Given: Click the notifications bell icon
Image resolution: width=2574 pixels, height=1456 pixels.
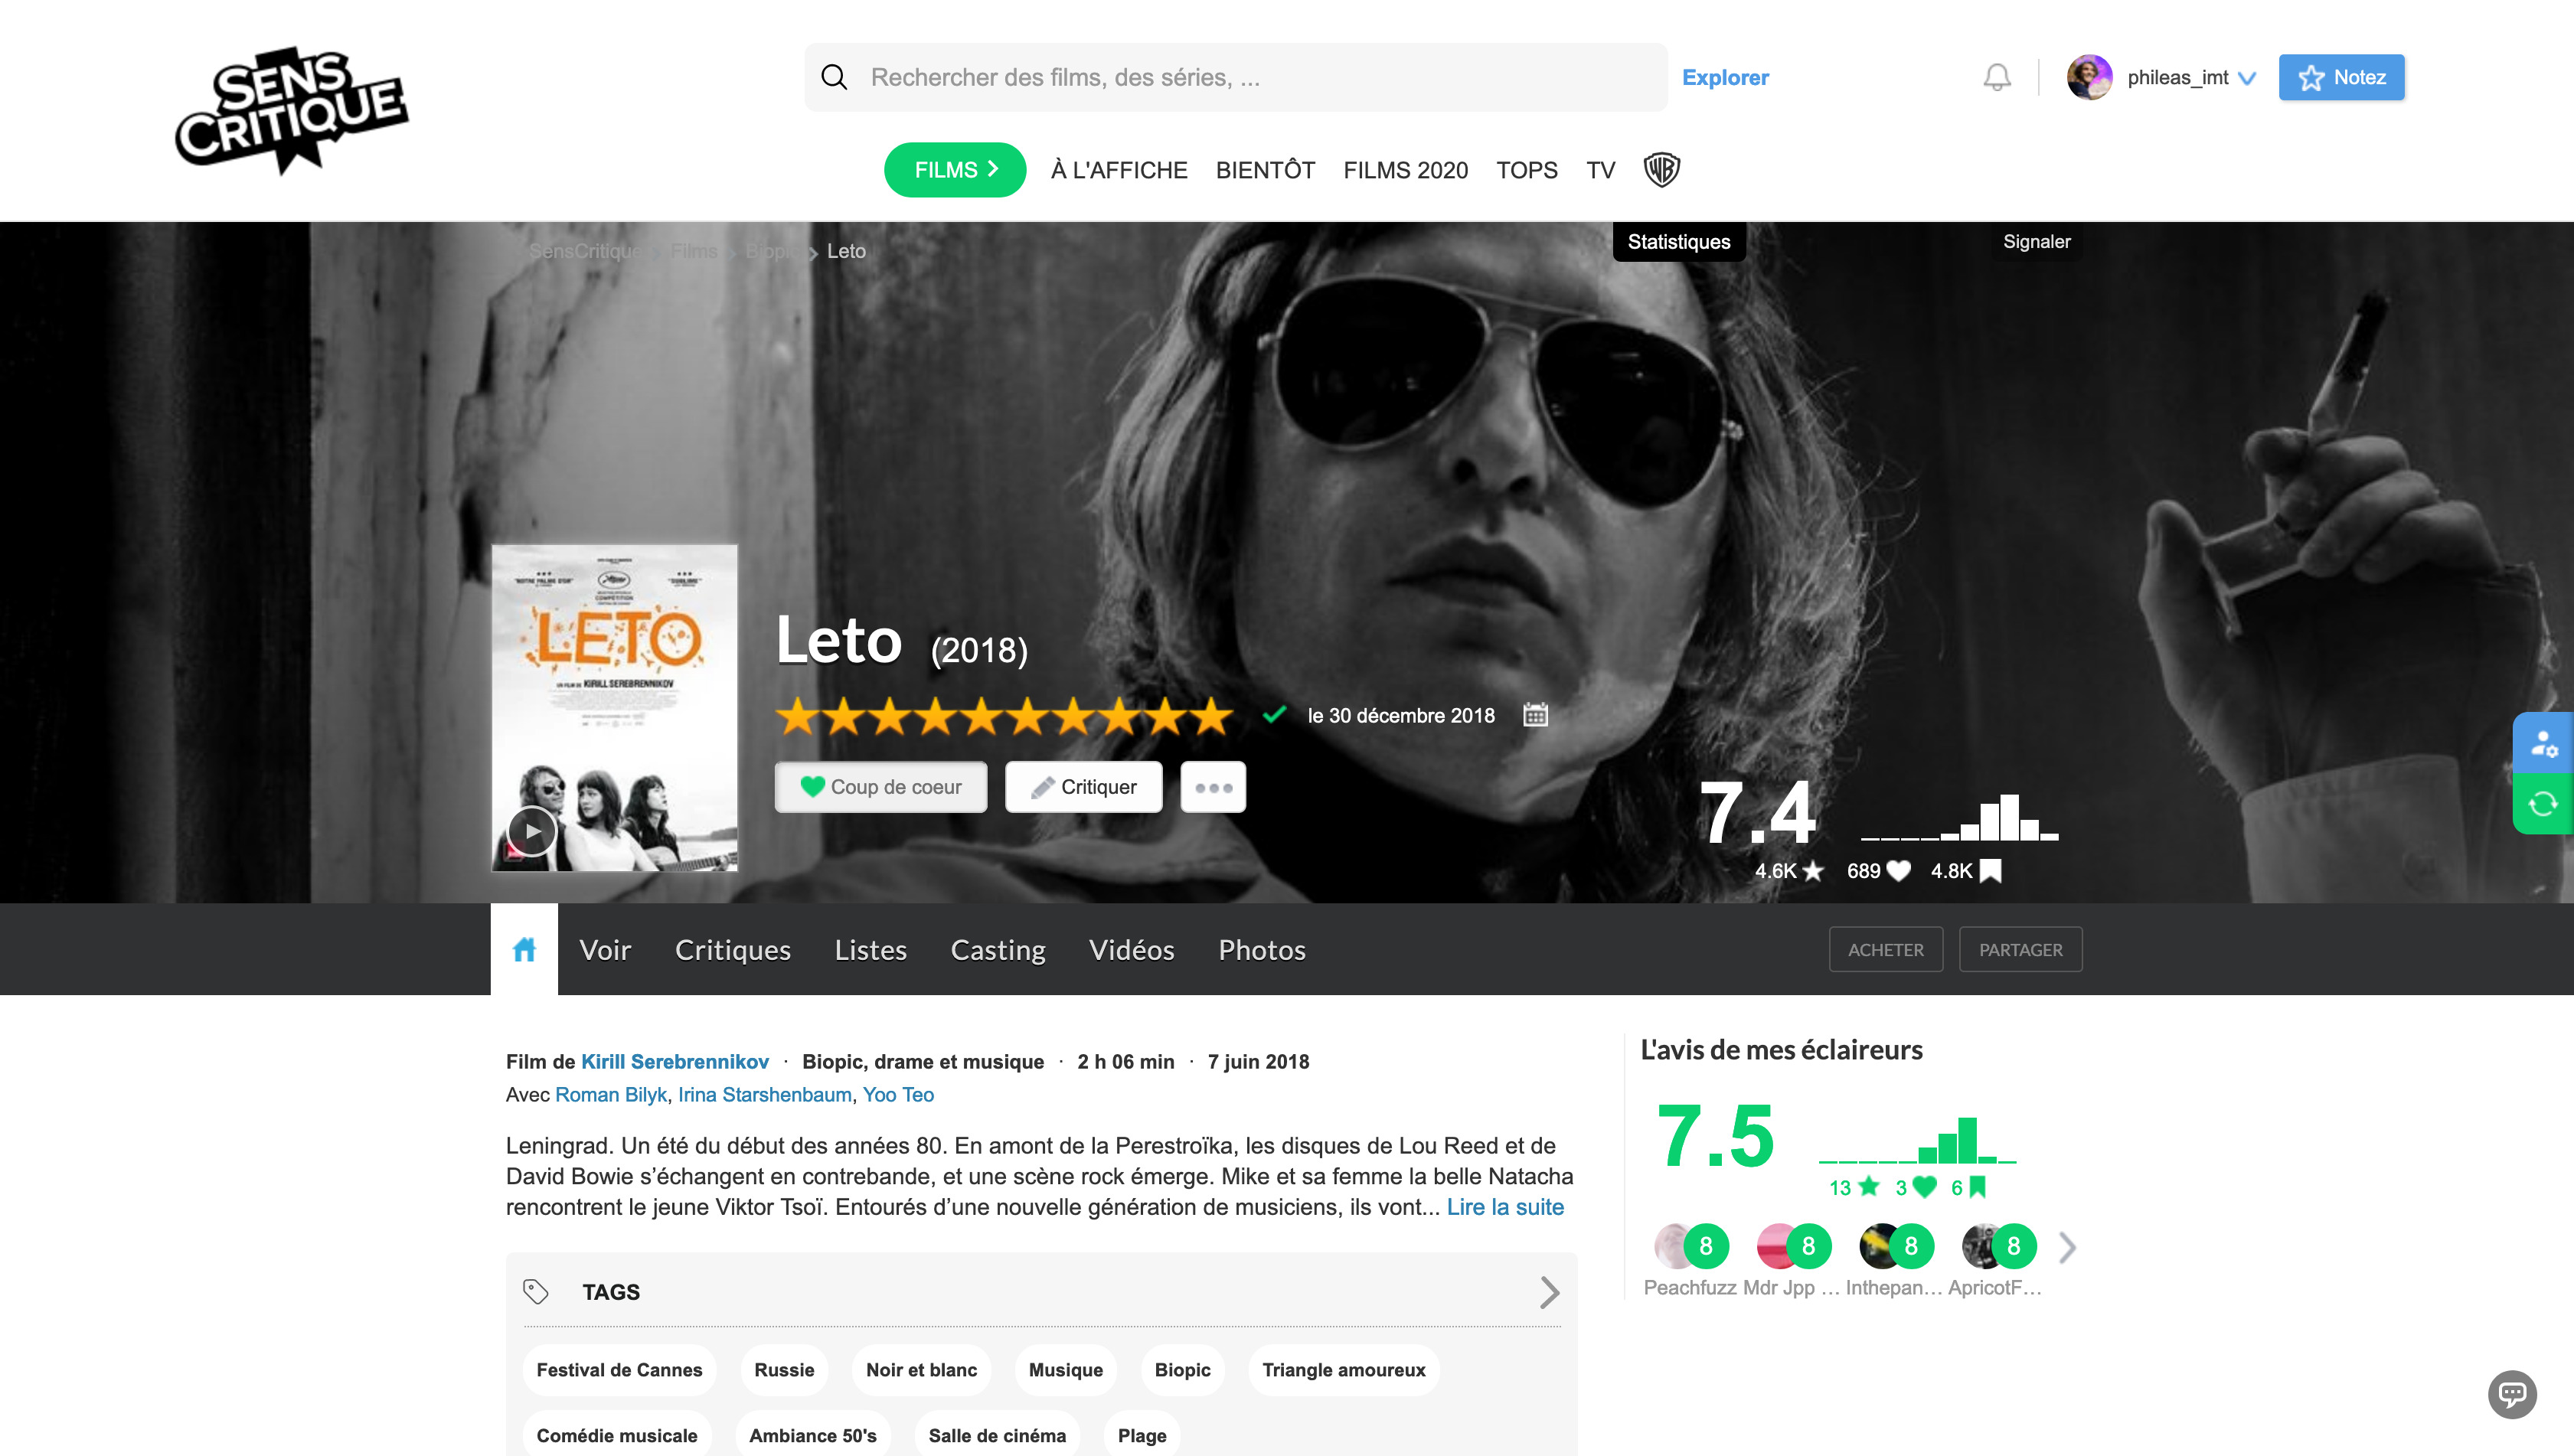Looking at the screenshot, I should pos(1996,77).
